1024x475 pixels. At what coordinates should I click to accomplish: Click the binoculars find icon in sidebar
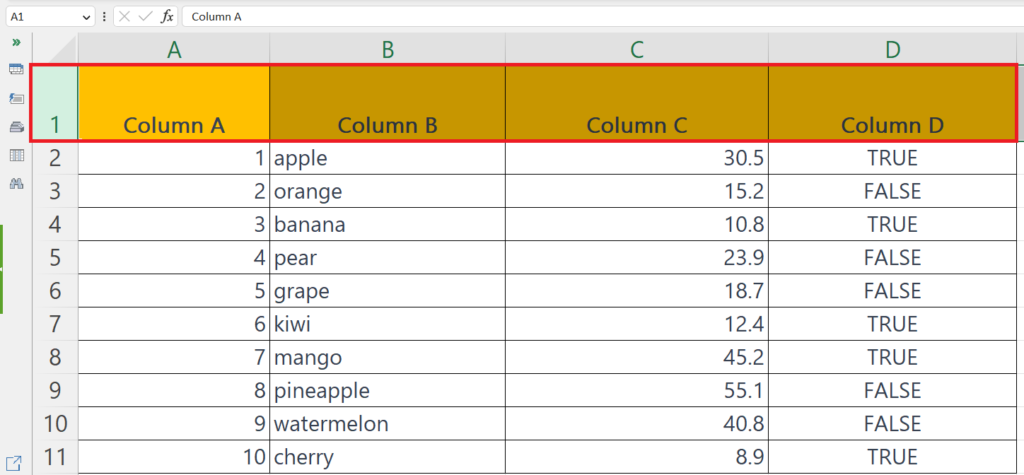pyautogui.click(x=16, y=184)
